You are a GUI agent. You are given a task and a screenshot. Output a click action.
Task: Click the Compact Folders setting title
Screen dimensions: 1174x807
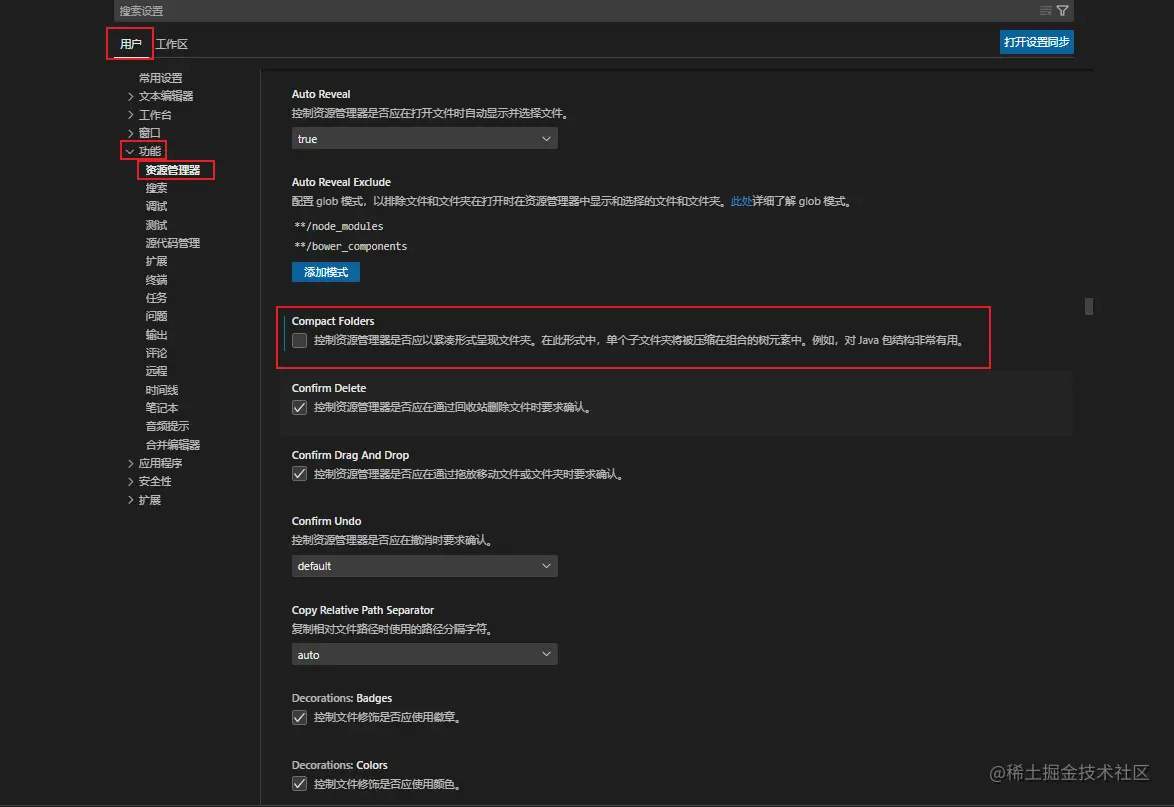pos(333,321)
